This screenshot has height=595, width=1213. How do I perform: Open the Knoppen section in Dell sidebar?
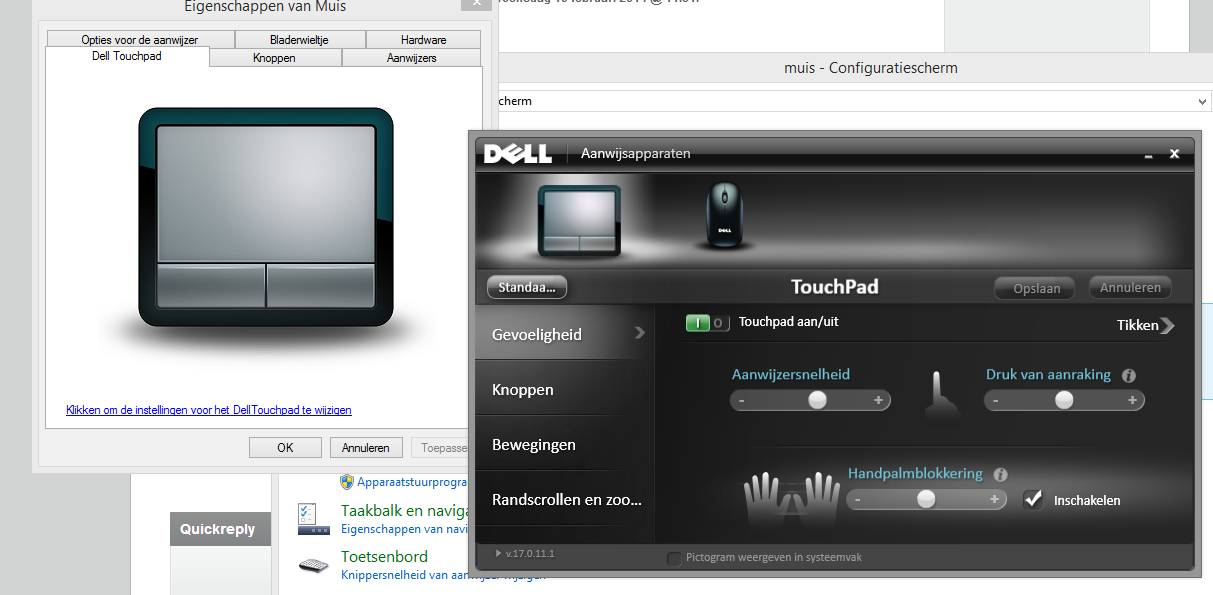565,390
